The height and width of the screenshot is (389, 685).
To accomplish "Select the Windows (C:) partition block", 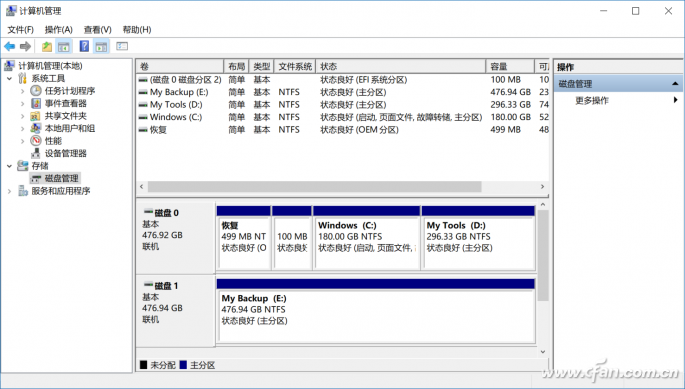I will point(367,238).
